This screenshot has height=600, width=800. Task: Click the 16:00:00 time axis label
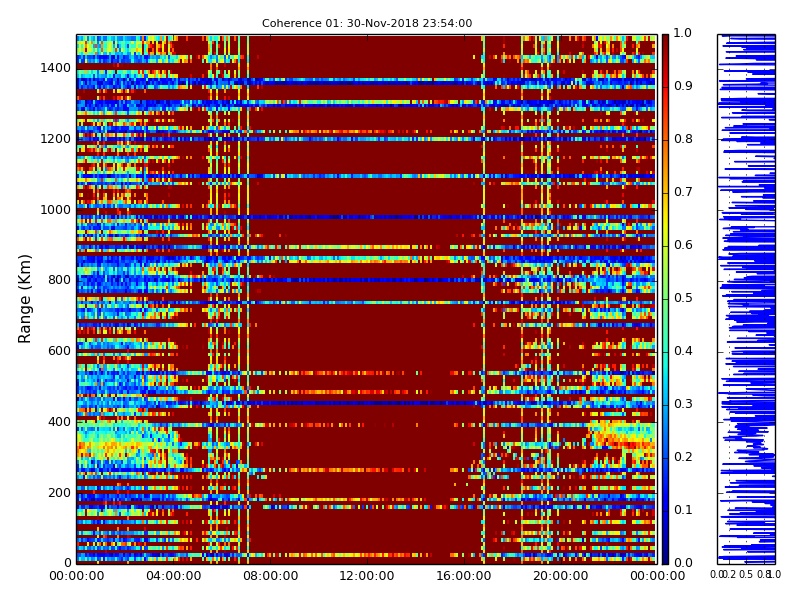[464, 576]
